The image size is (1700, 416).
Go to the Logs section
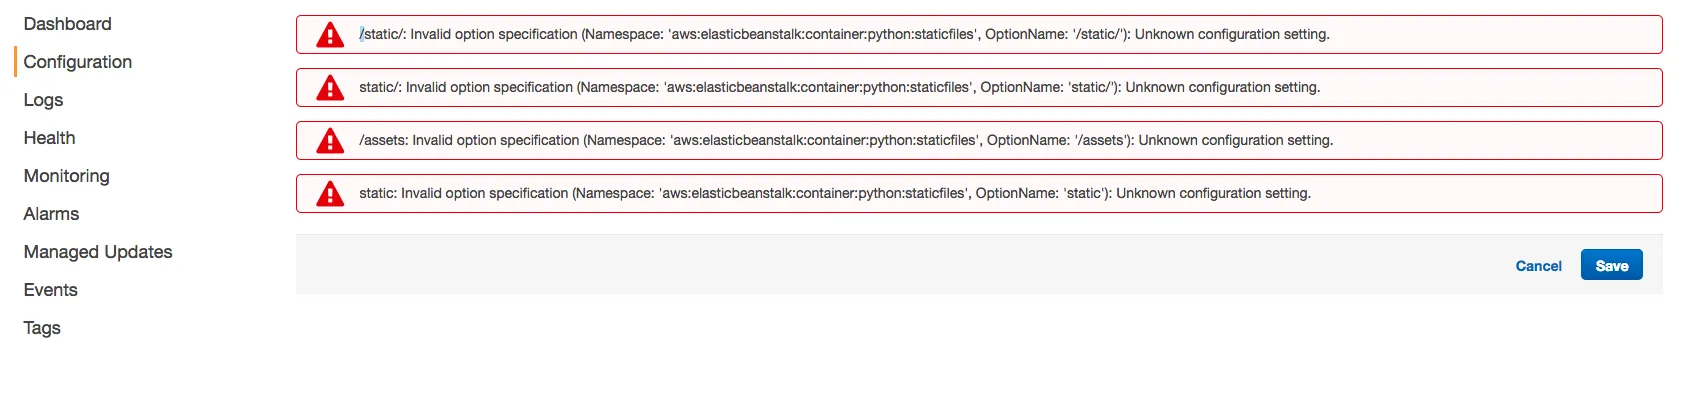(x=43, y=100)
